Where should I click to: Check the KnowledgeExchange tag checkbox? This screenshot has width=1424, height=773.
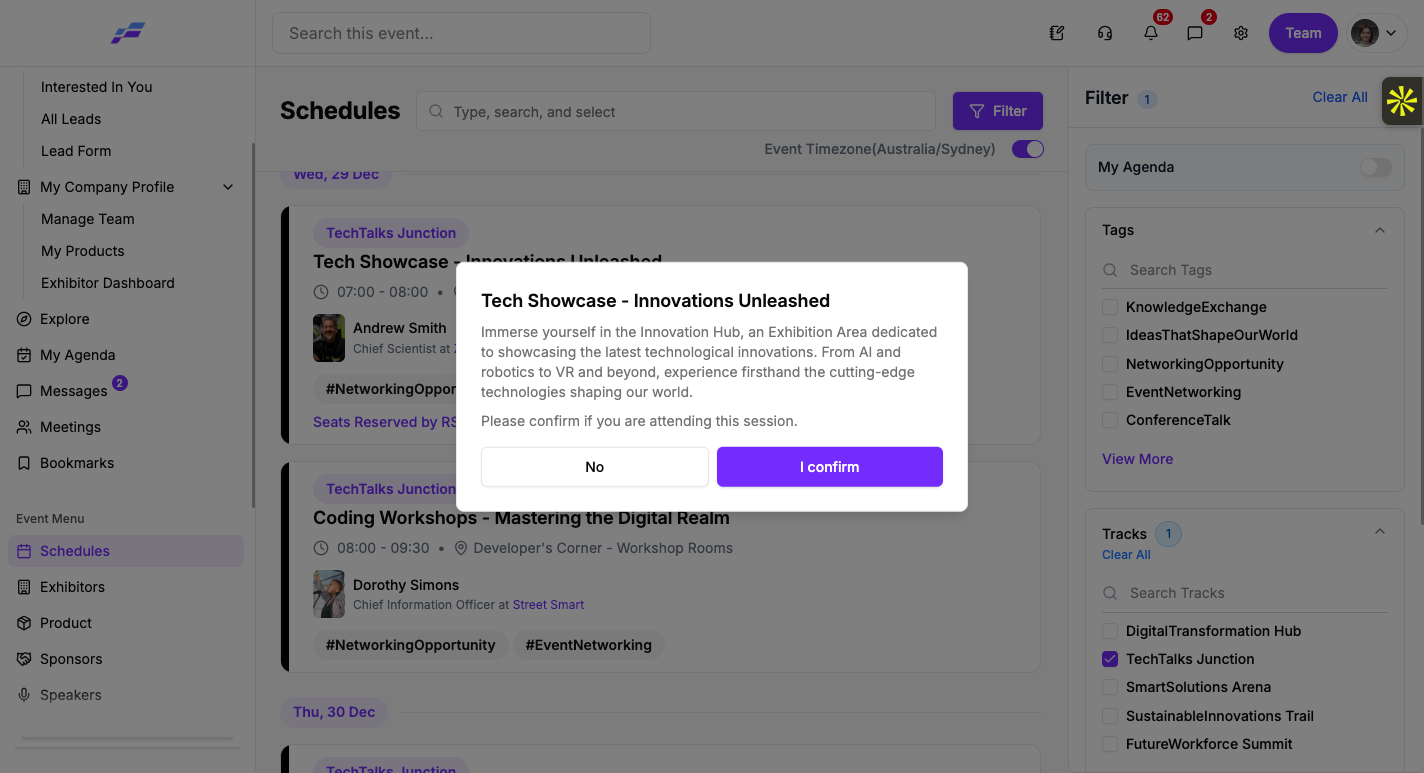coord(1110,307)
